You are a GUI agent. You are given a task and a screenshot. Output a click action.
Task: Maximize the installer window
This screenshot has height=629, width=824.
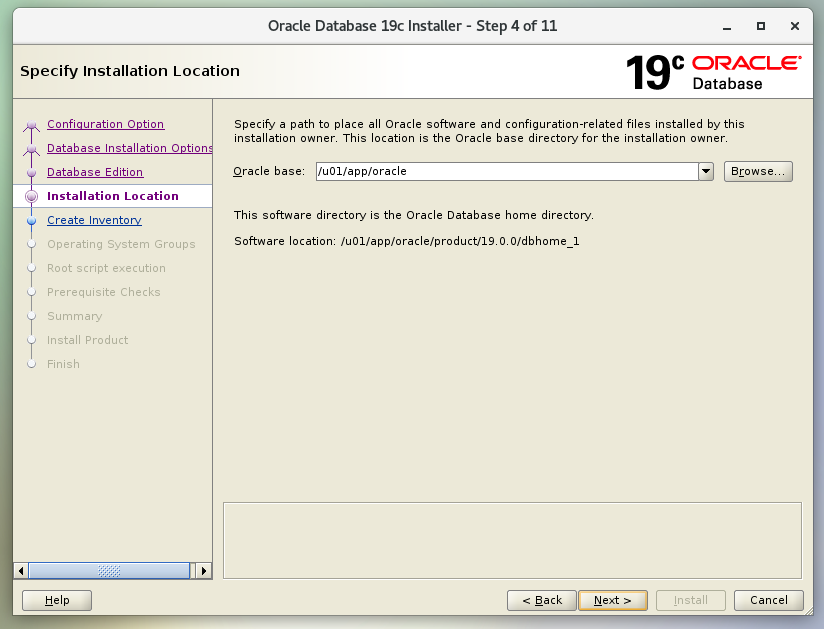(761, 26)
